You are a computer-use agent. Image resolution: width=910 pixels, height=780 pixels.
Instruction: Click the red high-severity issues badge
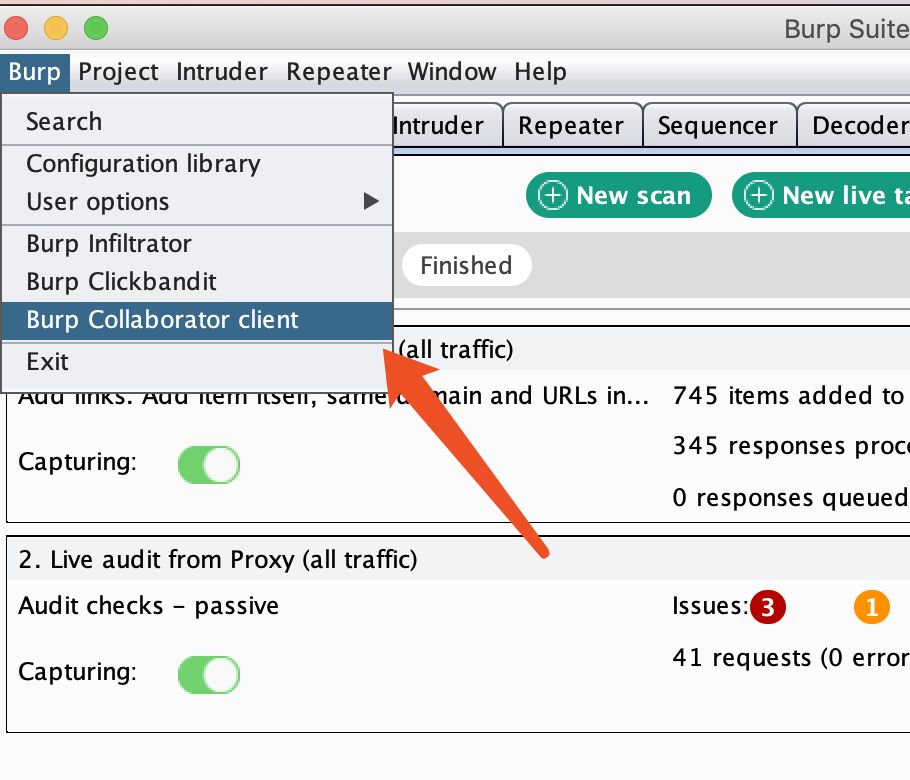768,606
